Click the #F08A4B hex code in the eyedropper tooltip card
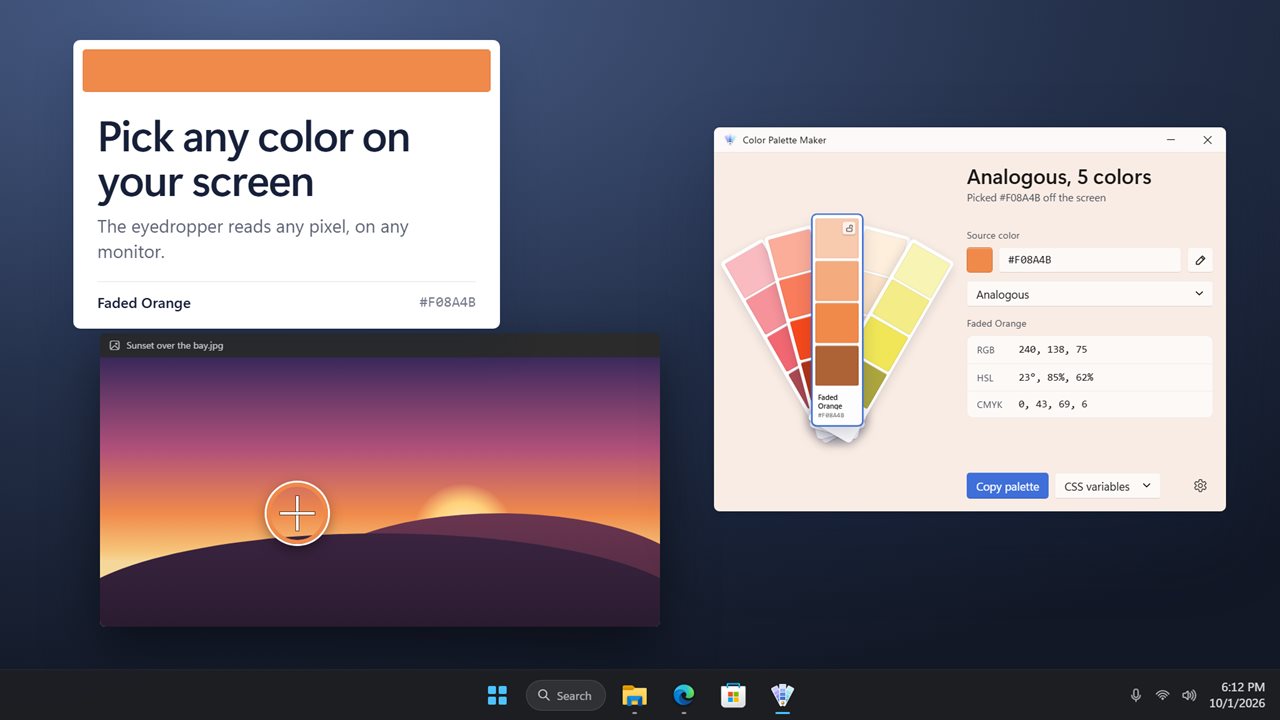 447,303
